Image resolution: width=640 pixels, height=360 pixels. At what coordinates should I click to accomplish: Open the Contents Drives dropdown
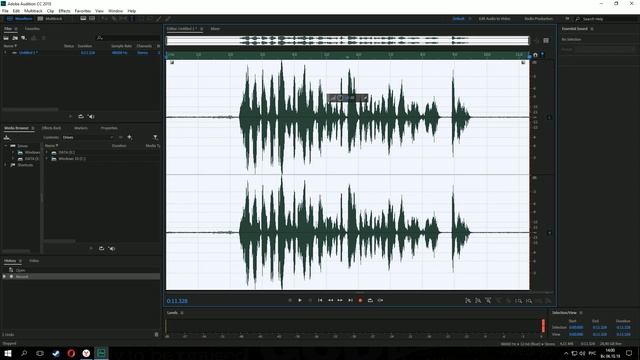point(88,138)
